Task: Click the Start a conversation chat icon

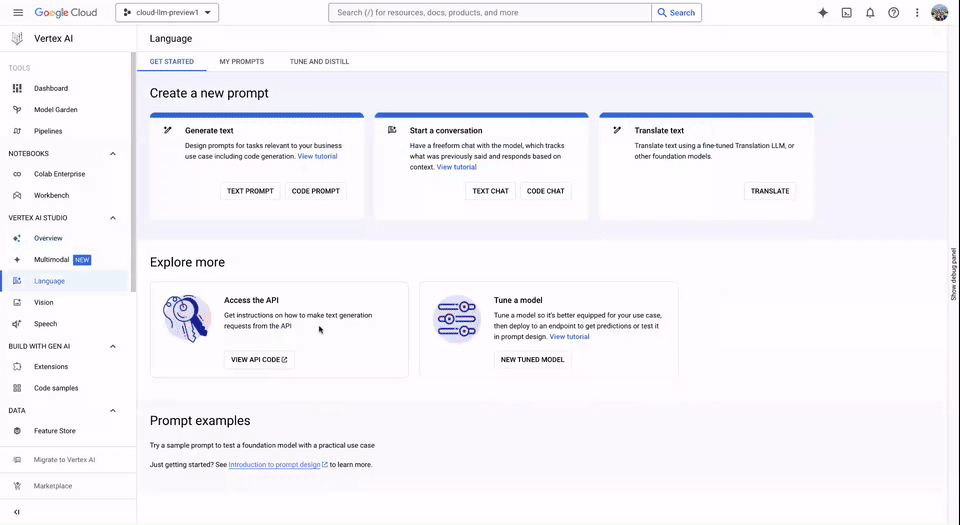Action: point(392,130)
